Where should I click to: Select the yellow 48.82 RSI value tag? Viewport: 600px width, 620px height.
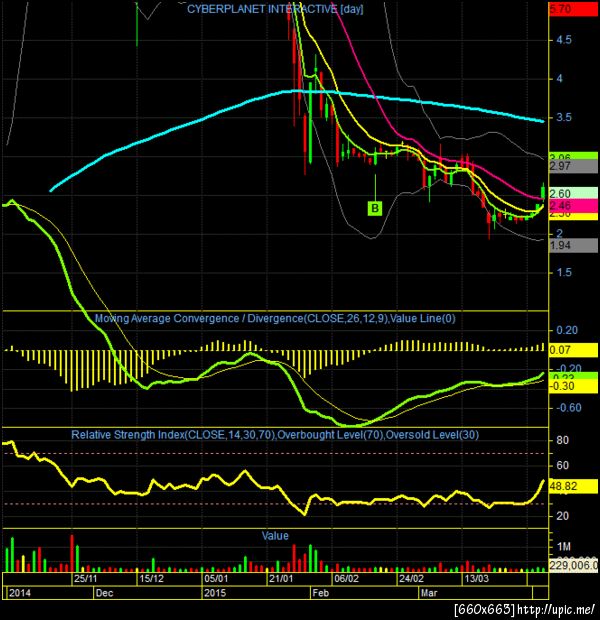[x=573, y=486]
